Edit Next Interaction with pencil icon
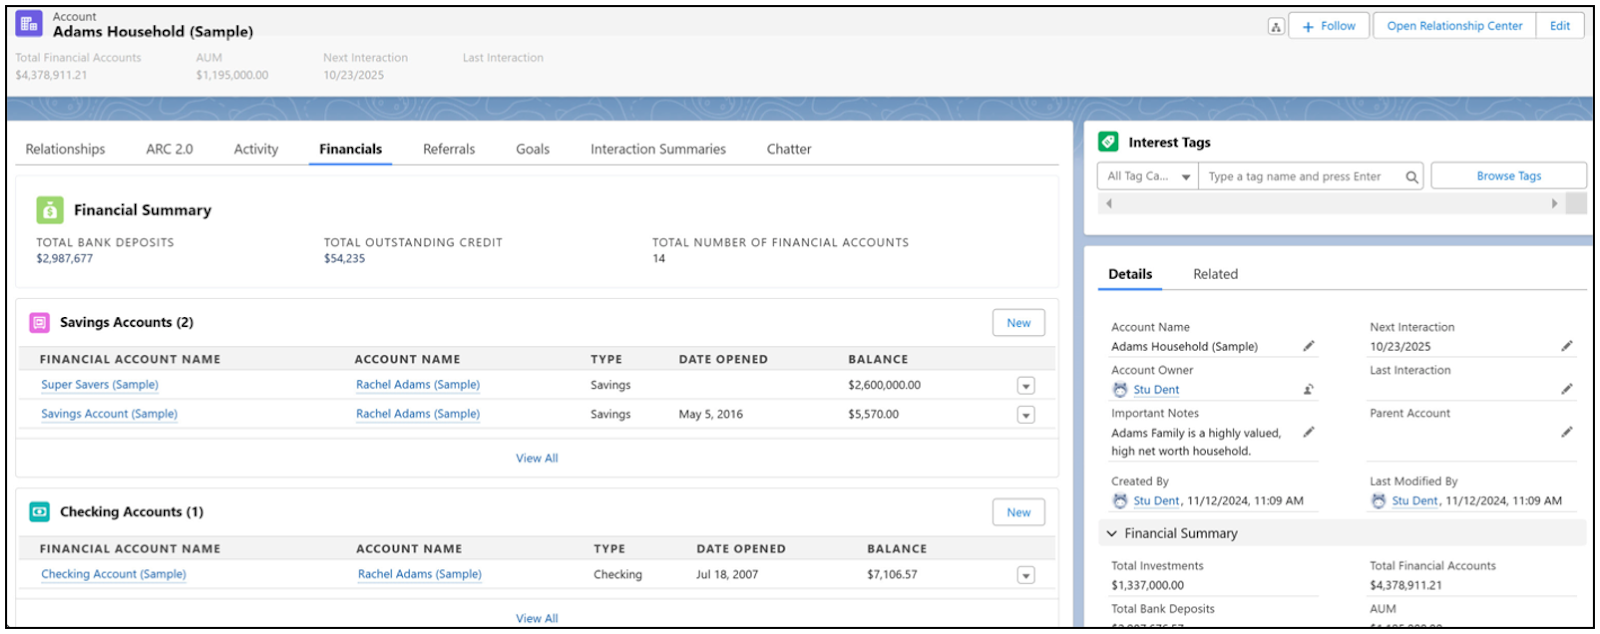 1566,346
